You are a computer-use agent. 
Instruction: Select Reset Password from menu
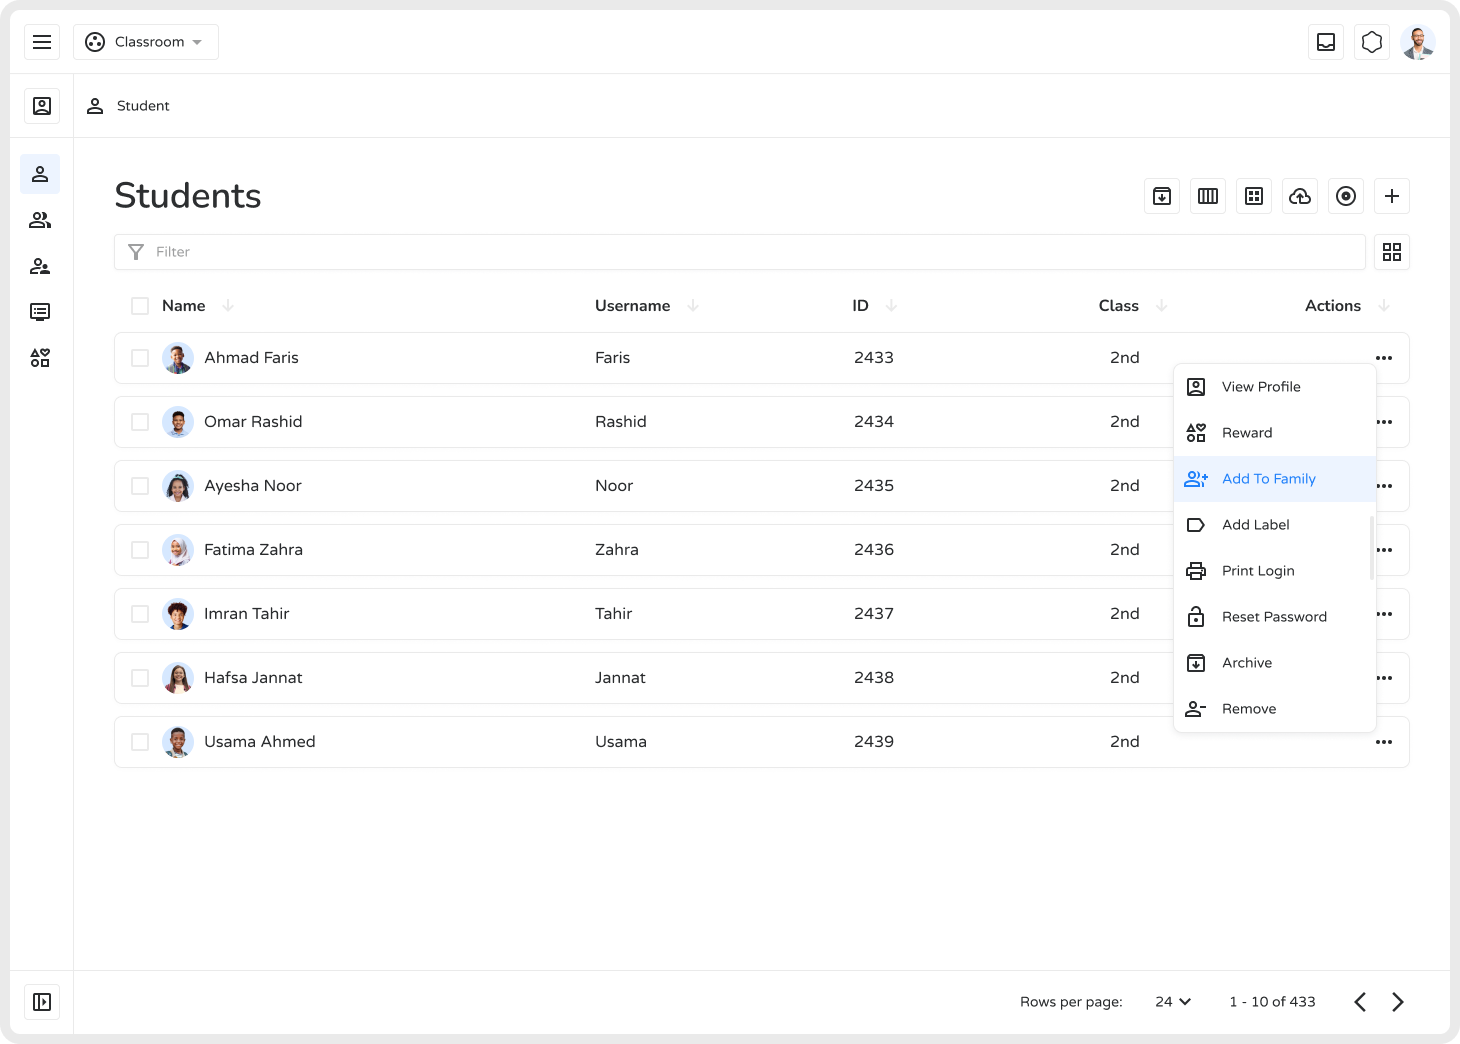(1273, 617)
